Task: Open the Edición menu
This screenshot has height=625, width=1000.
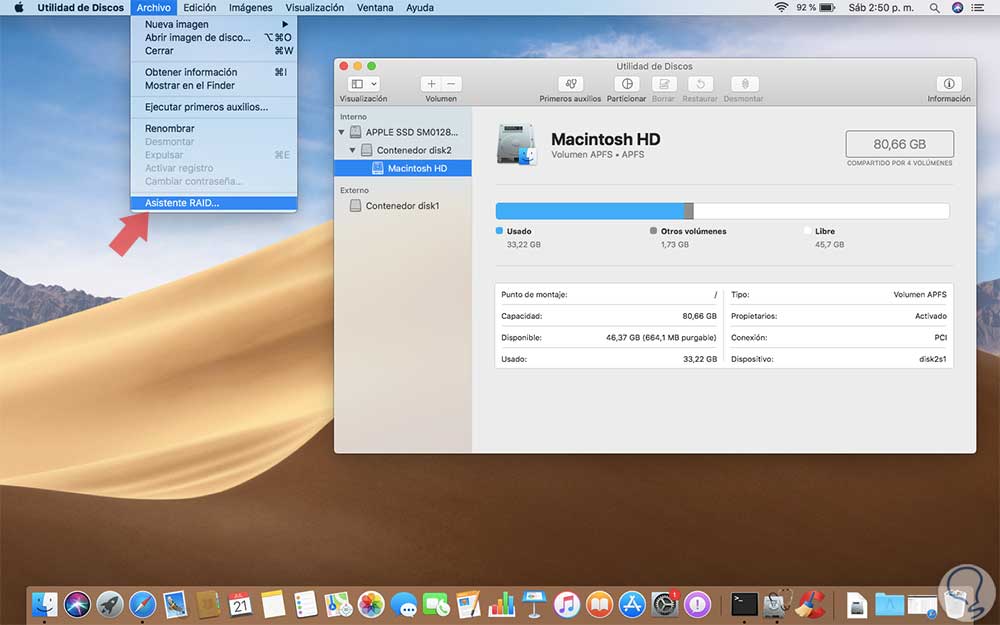Action: point(200,8)
